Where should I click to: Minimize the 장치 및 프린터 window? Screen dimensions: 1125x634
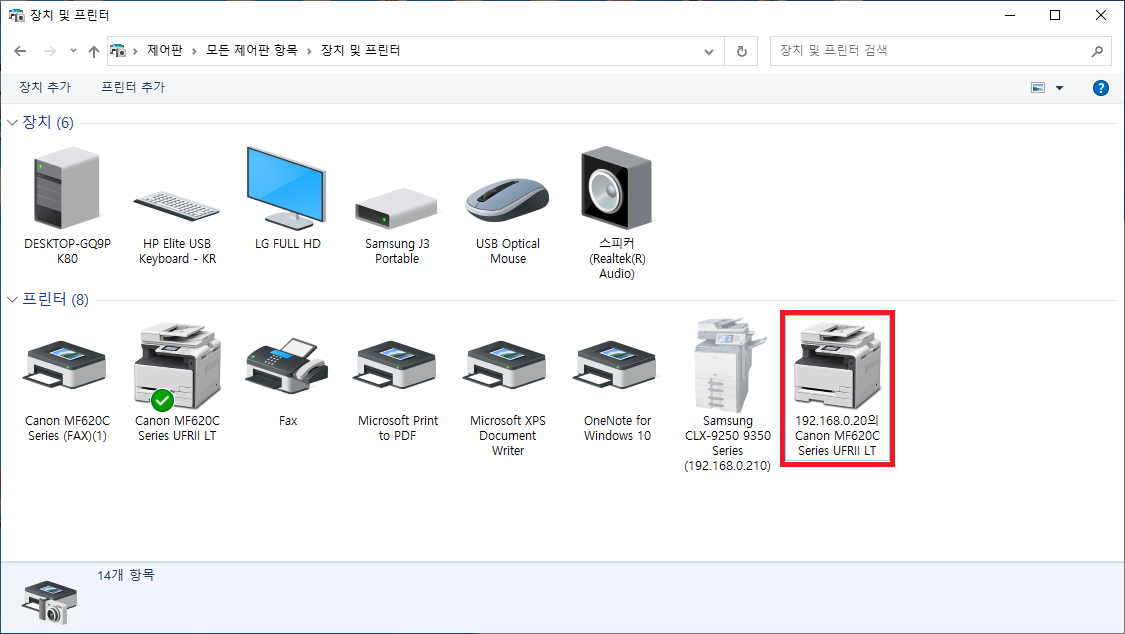pyautogui.click(x=1010, y=15)
